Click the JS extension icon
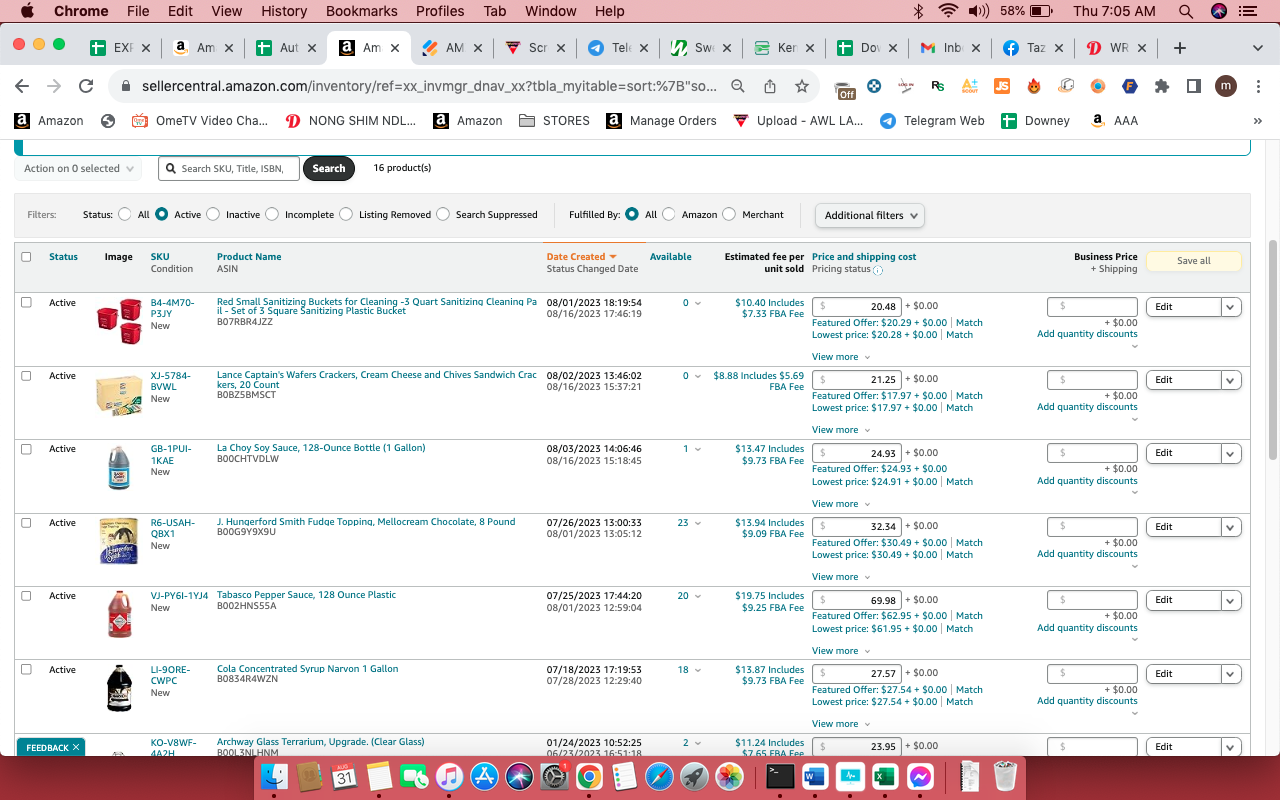1280x800 pixels. (1001, 87)
